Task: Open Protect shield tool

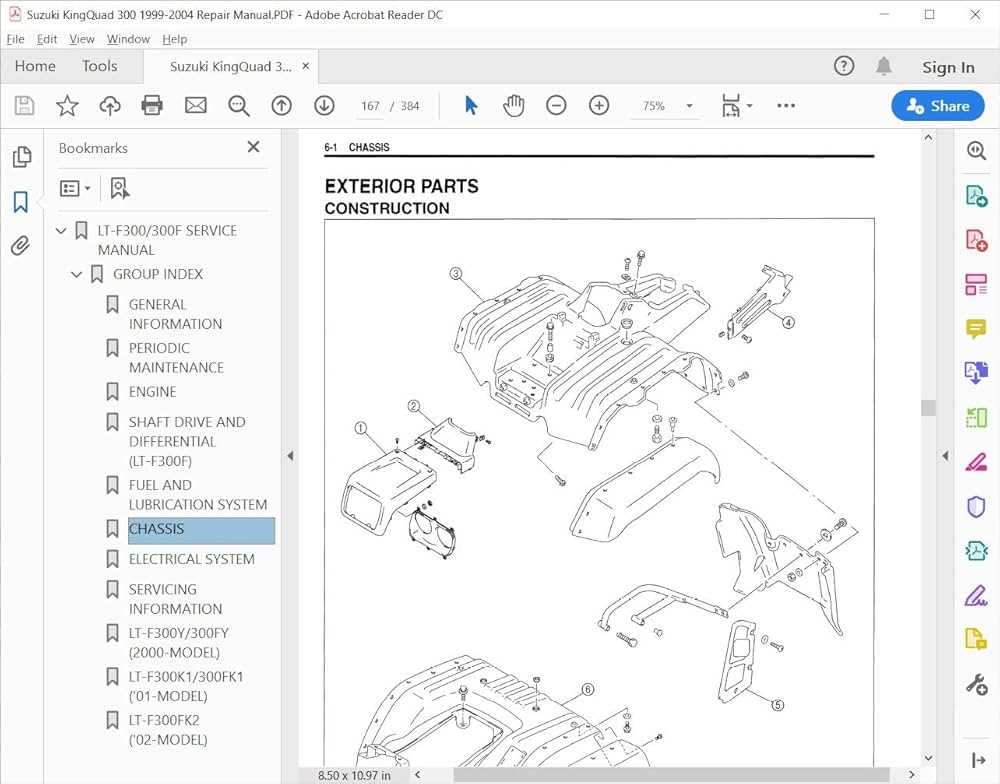Action: (x=976, y=507)
